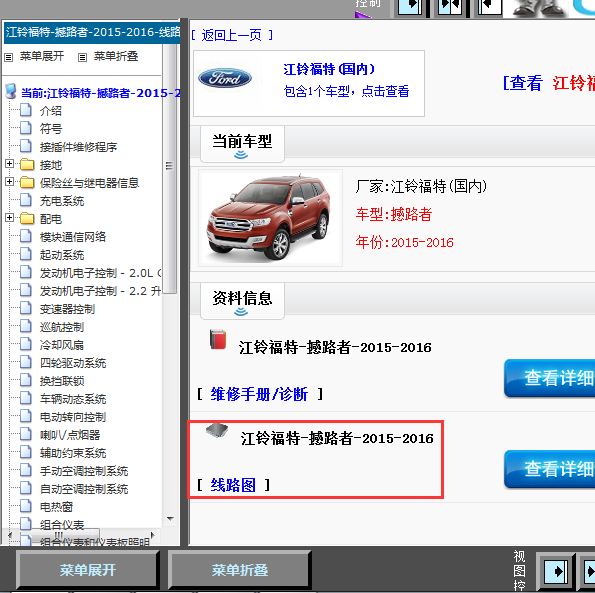The height and width of the screenshot is (593, 595).
Task: Open the 自动空调控制系统 tree item
Action: (84, 489)
